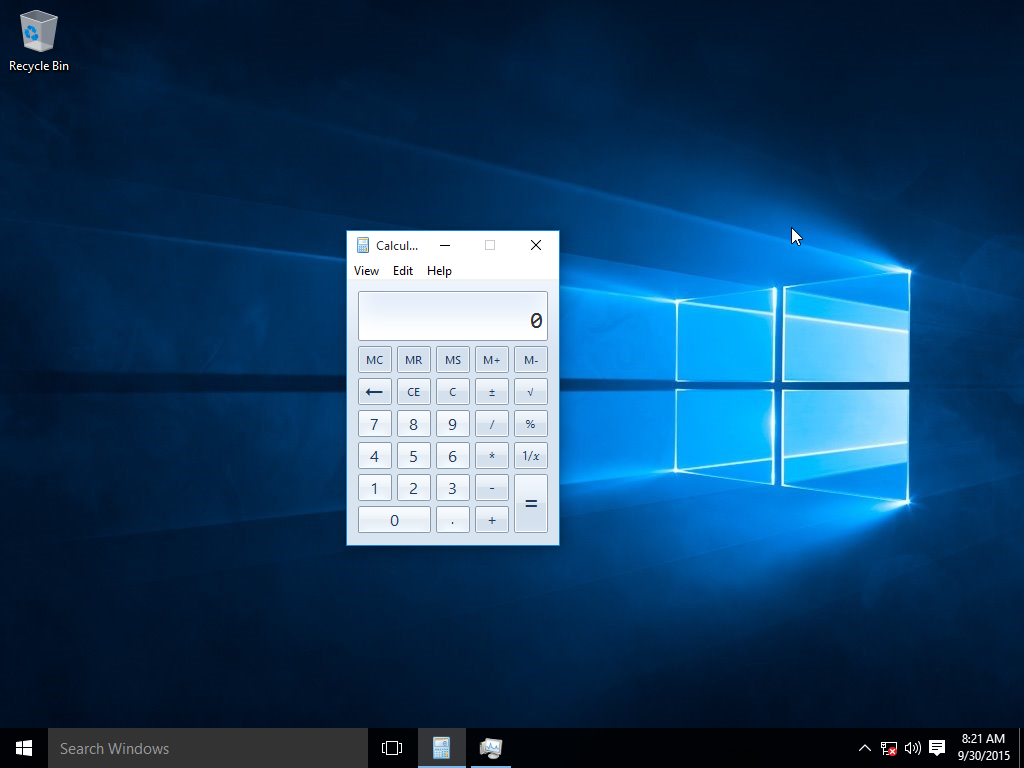Viewport: 1024px width, 768px height.
Task: Click the square root button
Action: click(x=530, y=392)
